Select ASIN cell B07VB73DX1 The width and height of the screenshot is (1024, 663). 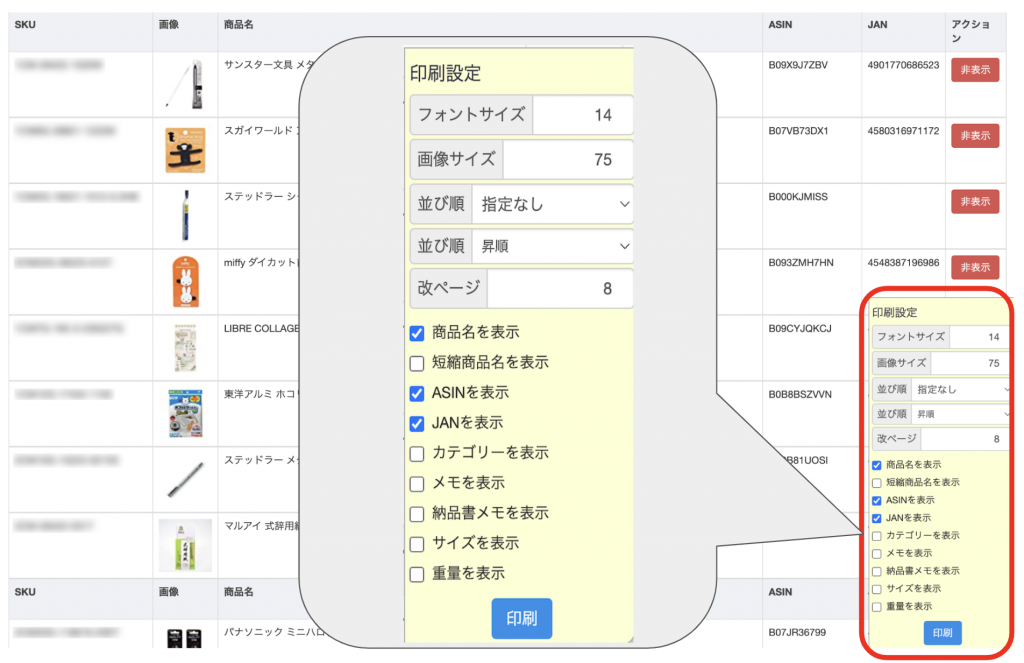[798, 131]
